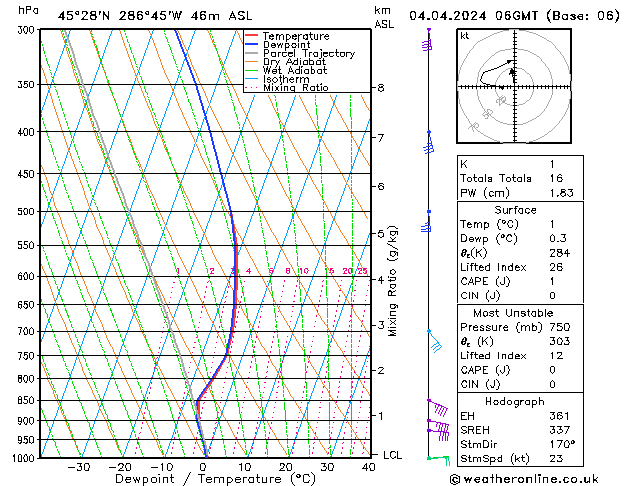Screen dimensions: 629x486
Task: Click the Pressure (mb) value '750'
Action: tap(560, 327)
